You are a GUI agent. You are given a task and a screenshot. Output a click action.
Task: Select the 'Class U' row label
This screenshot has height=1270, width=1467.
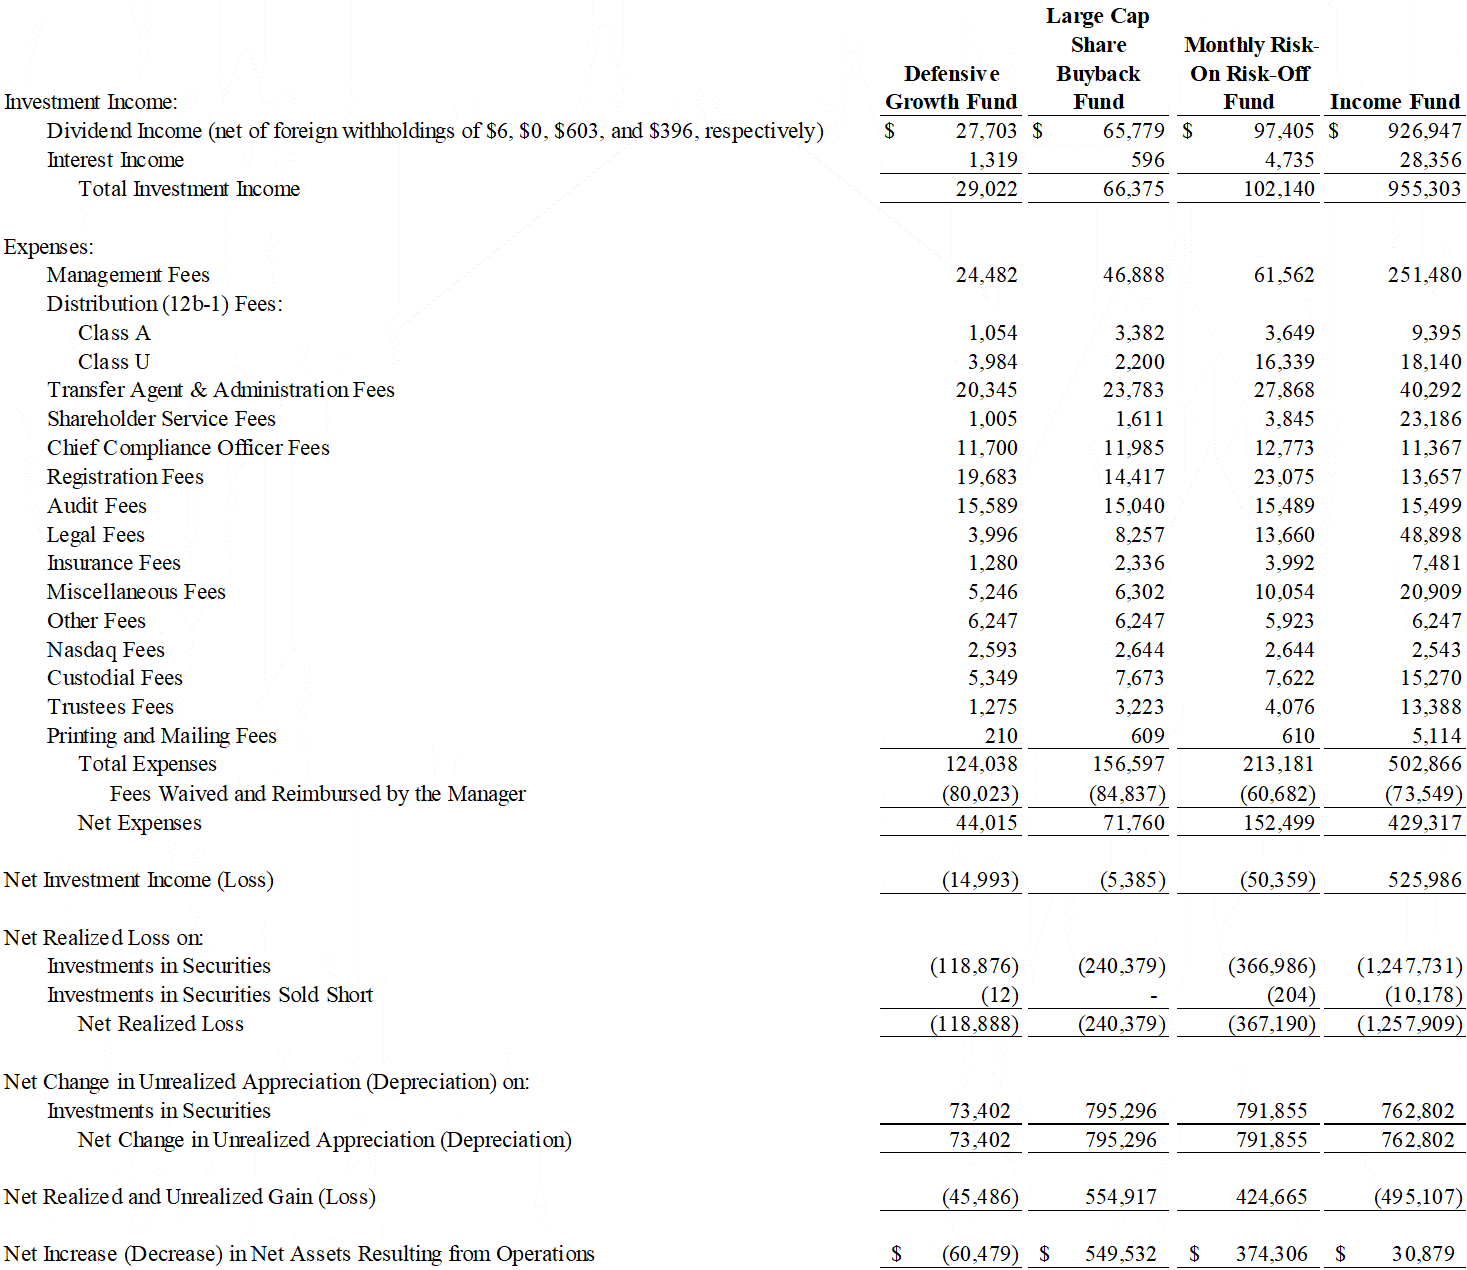pos(114,362)
